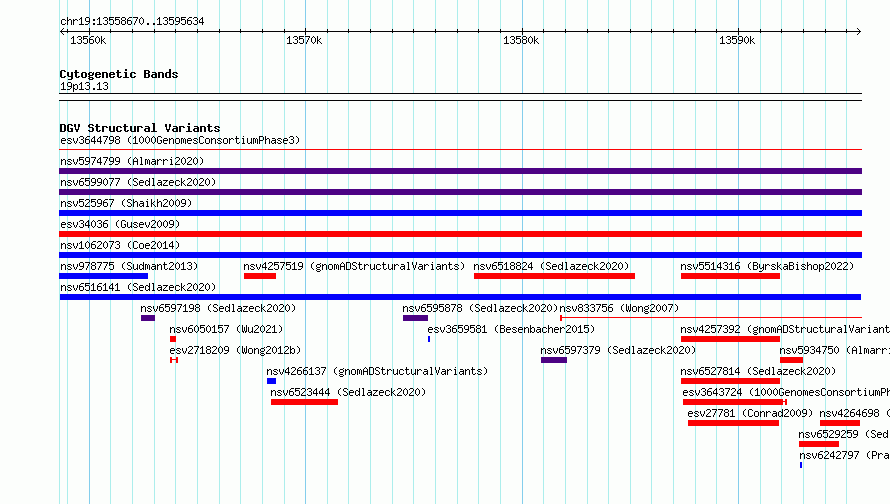
Task: Select the nsv6599077 purple variant bar
Action: [x=460, y=192]
